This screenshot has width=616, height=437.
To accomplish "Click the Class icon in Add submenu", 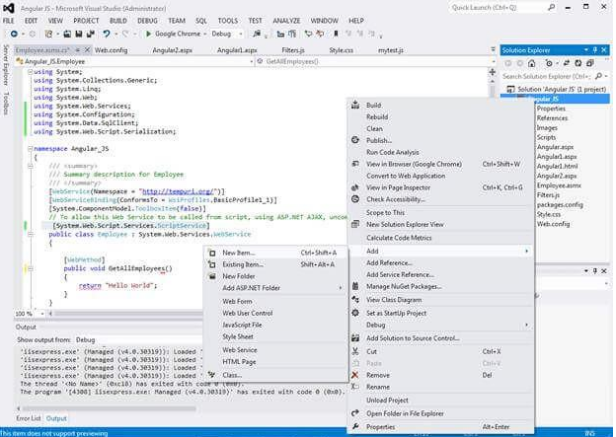I will pyautogui.click(x=212, y=375).
